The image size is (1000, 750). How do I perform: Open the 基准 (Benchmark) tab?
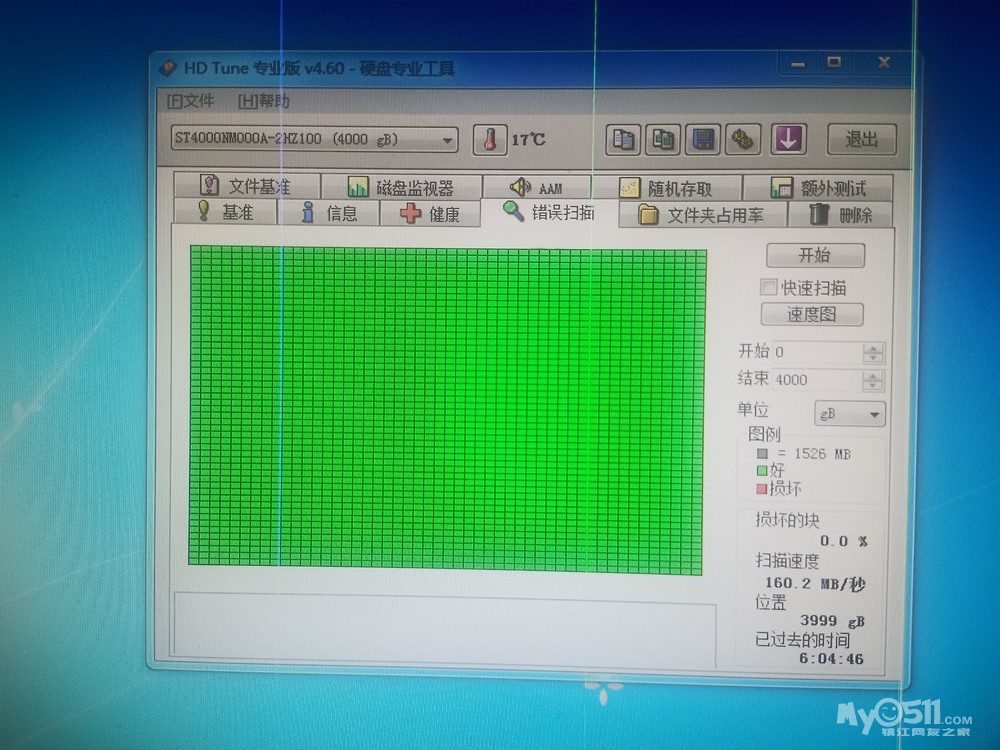click(x=225, y=212)
